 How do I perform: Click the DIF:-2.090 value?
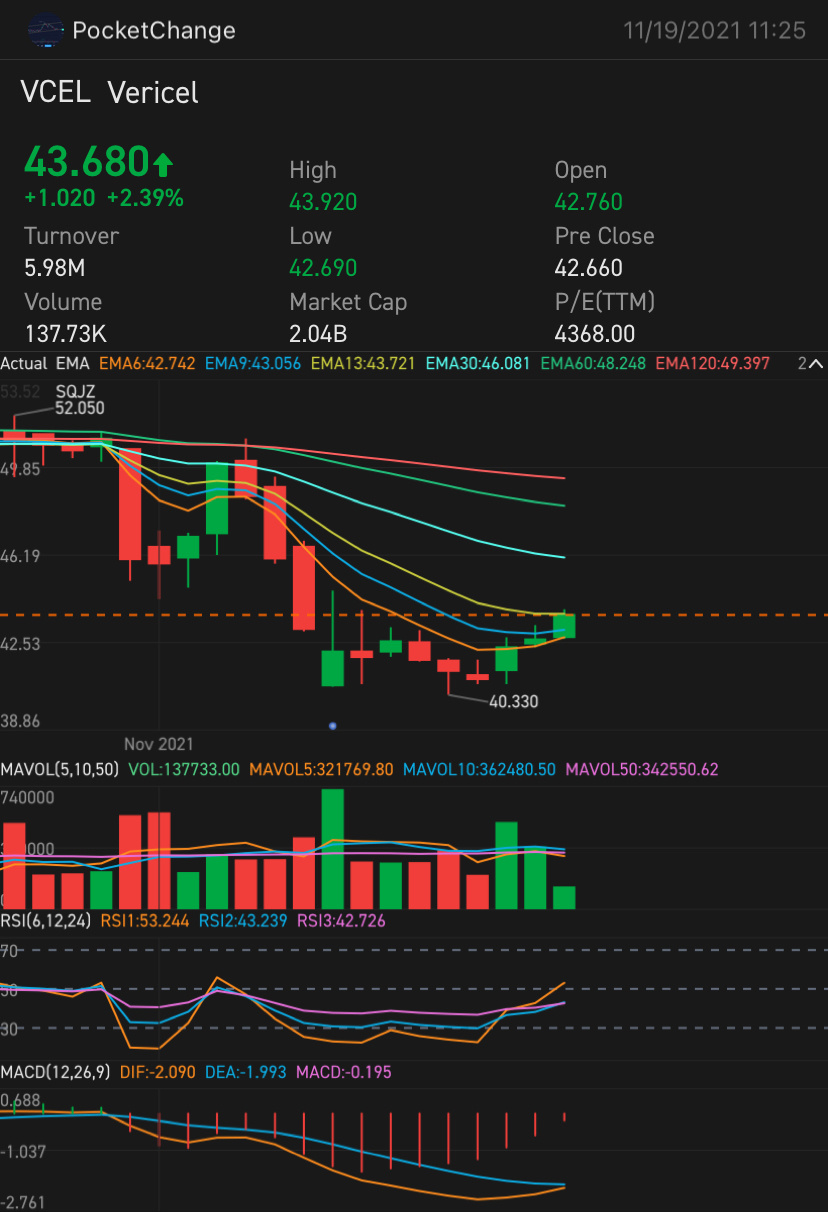[x=157, y=1072]
